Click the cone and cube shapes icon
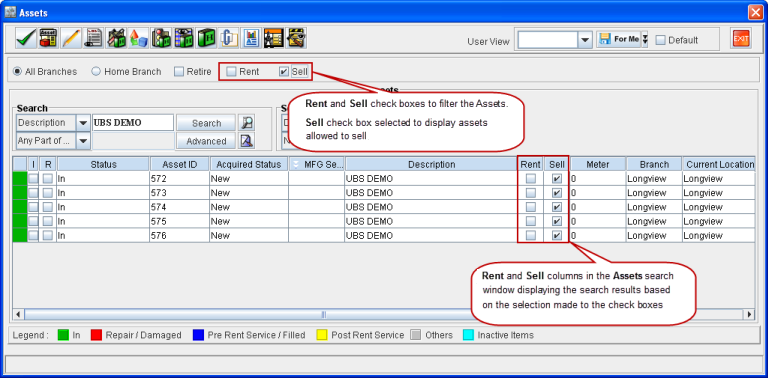768x378 pixels. (x=139, y=38)
